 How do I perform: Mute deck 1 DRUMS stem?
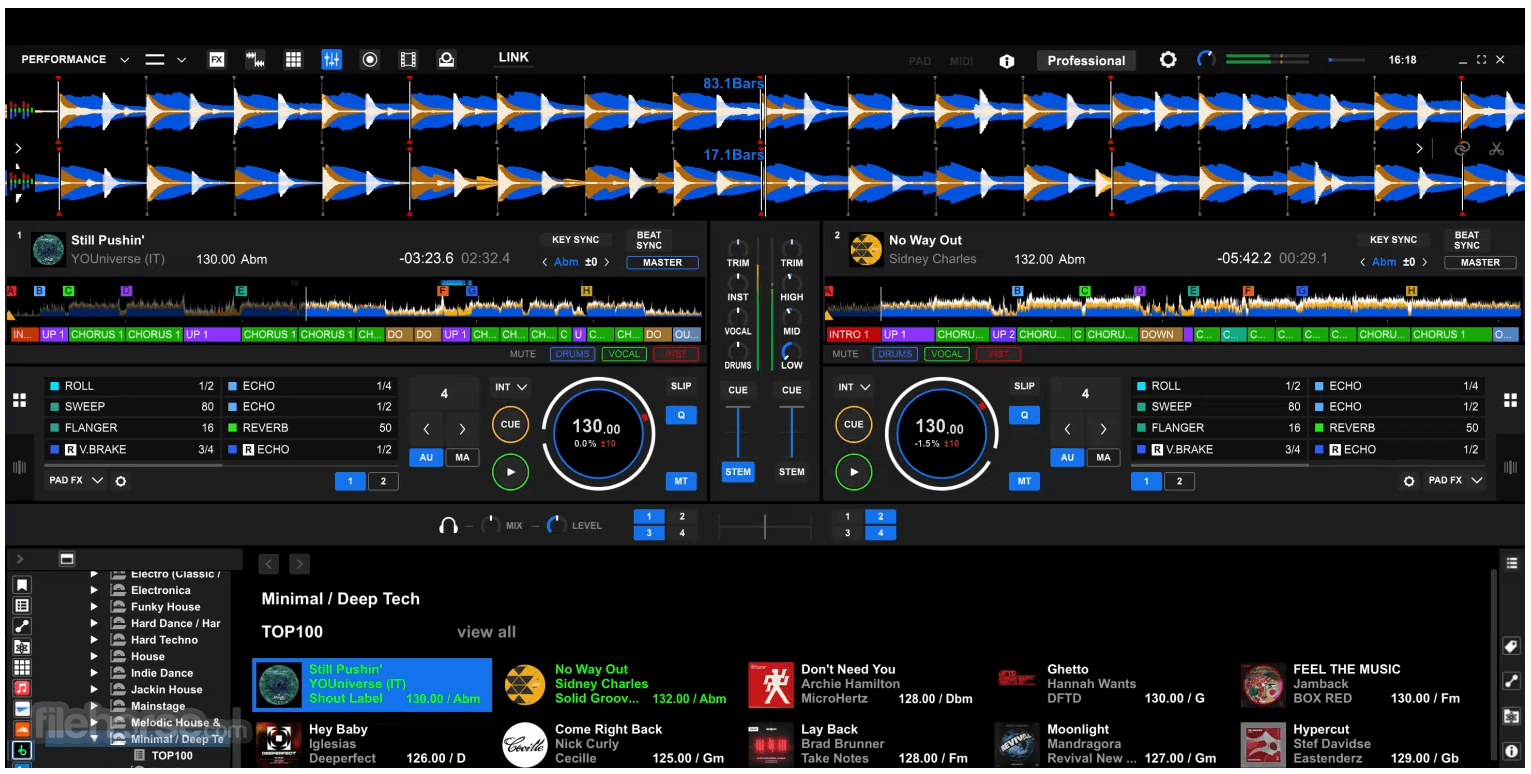pos(572,354)
